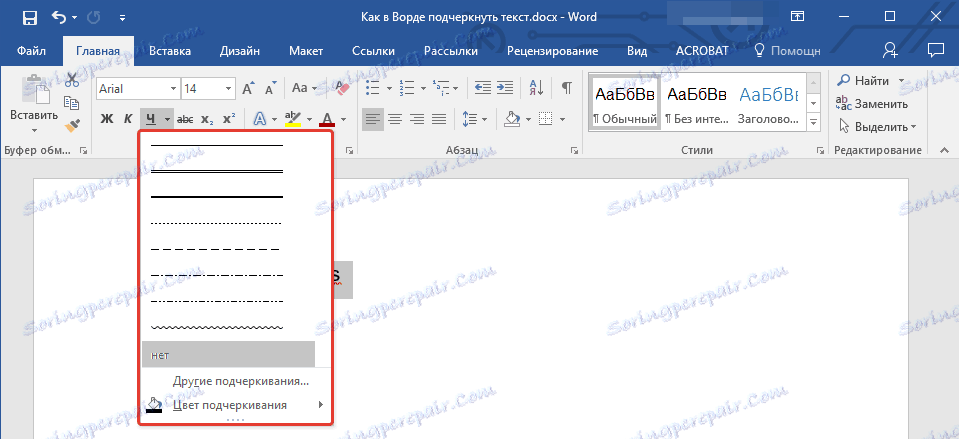Viewport: 959px width, 439px height.
Task: Open Выделить select menu
Action: click(876, 127)
